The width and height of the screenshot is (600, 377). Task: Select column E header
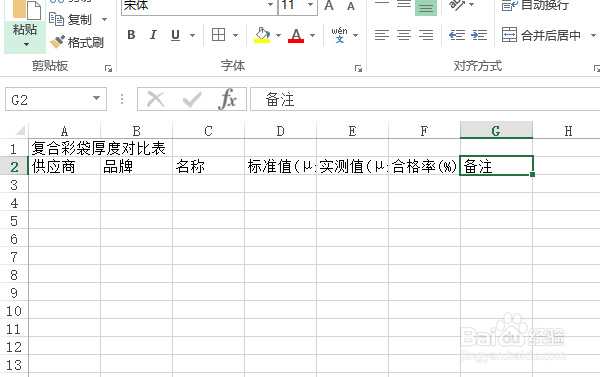(x=352, y=131)
